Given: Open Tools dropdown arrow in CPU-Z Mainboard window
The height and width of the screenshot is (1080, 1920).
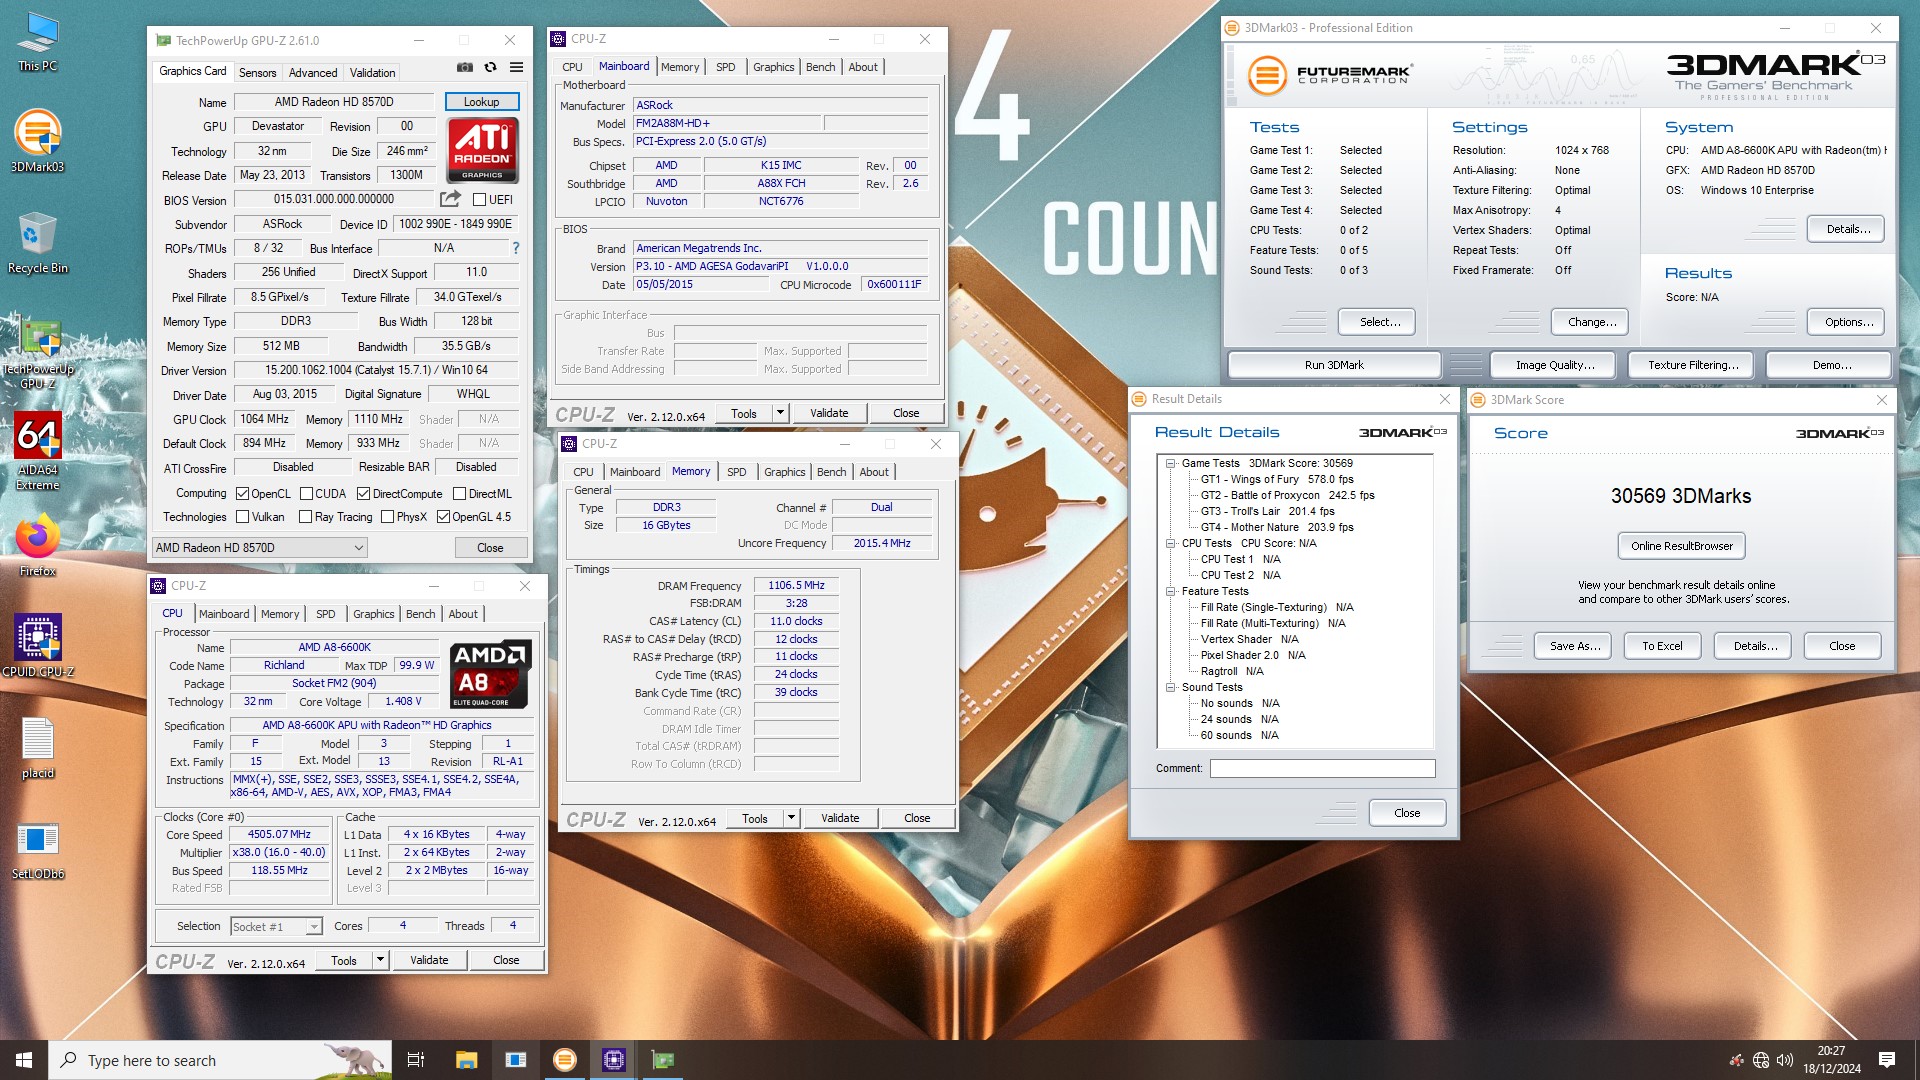Looking at the screenshot, I should (780, 413).
